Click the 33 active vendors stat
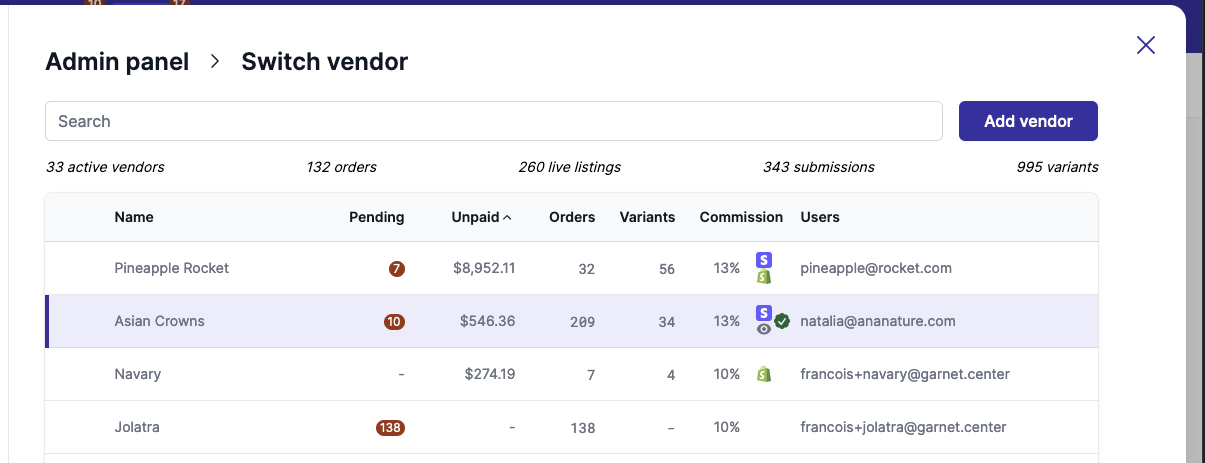 [105, 167]
